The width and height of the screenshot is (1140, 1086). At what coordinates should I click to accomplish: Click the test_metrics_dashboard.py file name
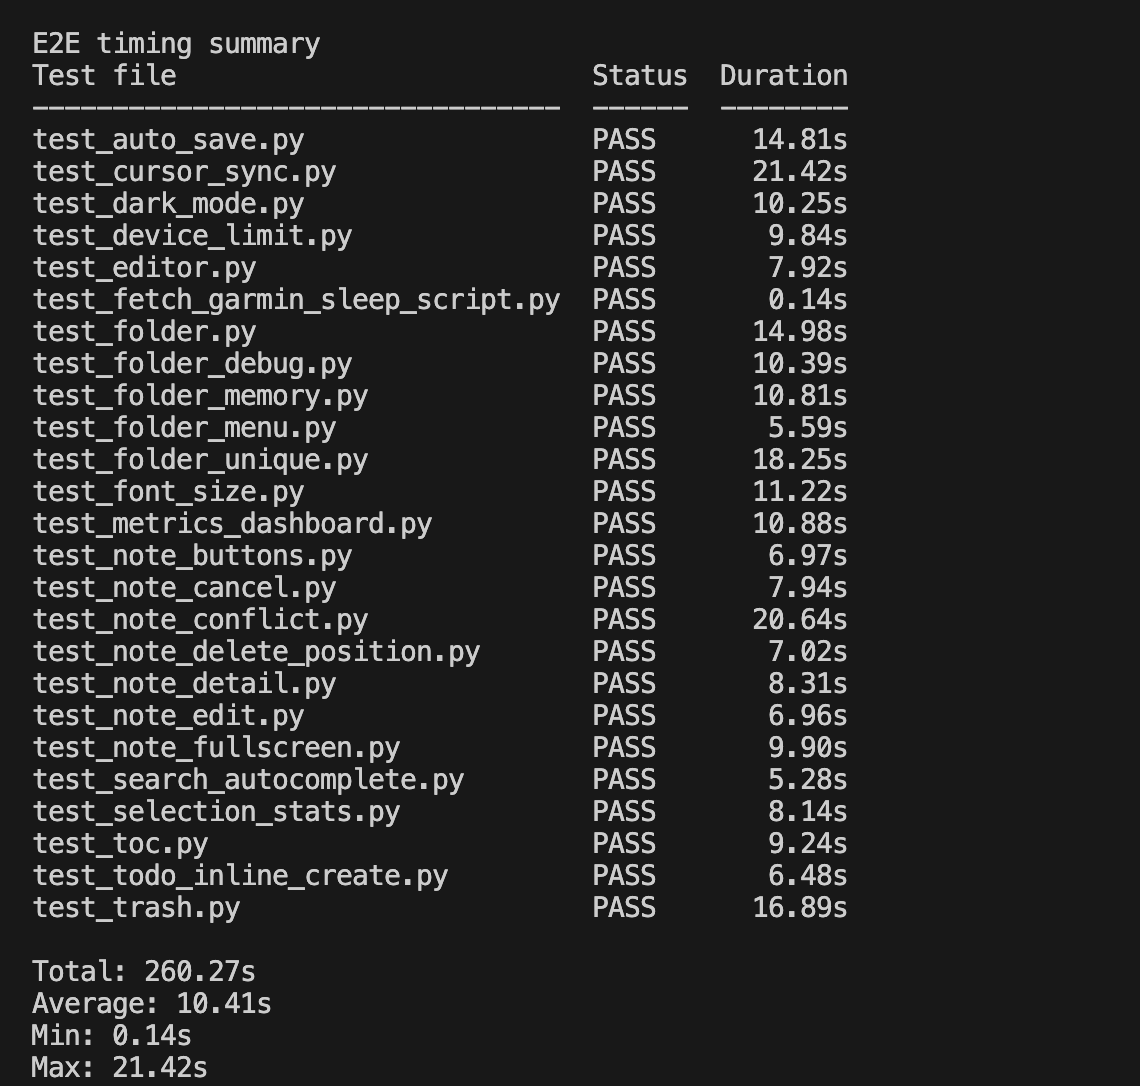coord(232,523)
